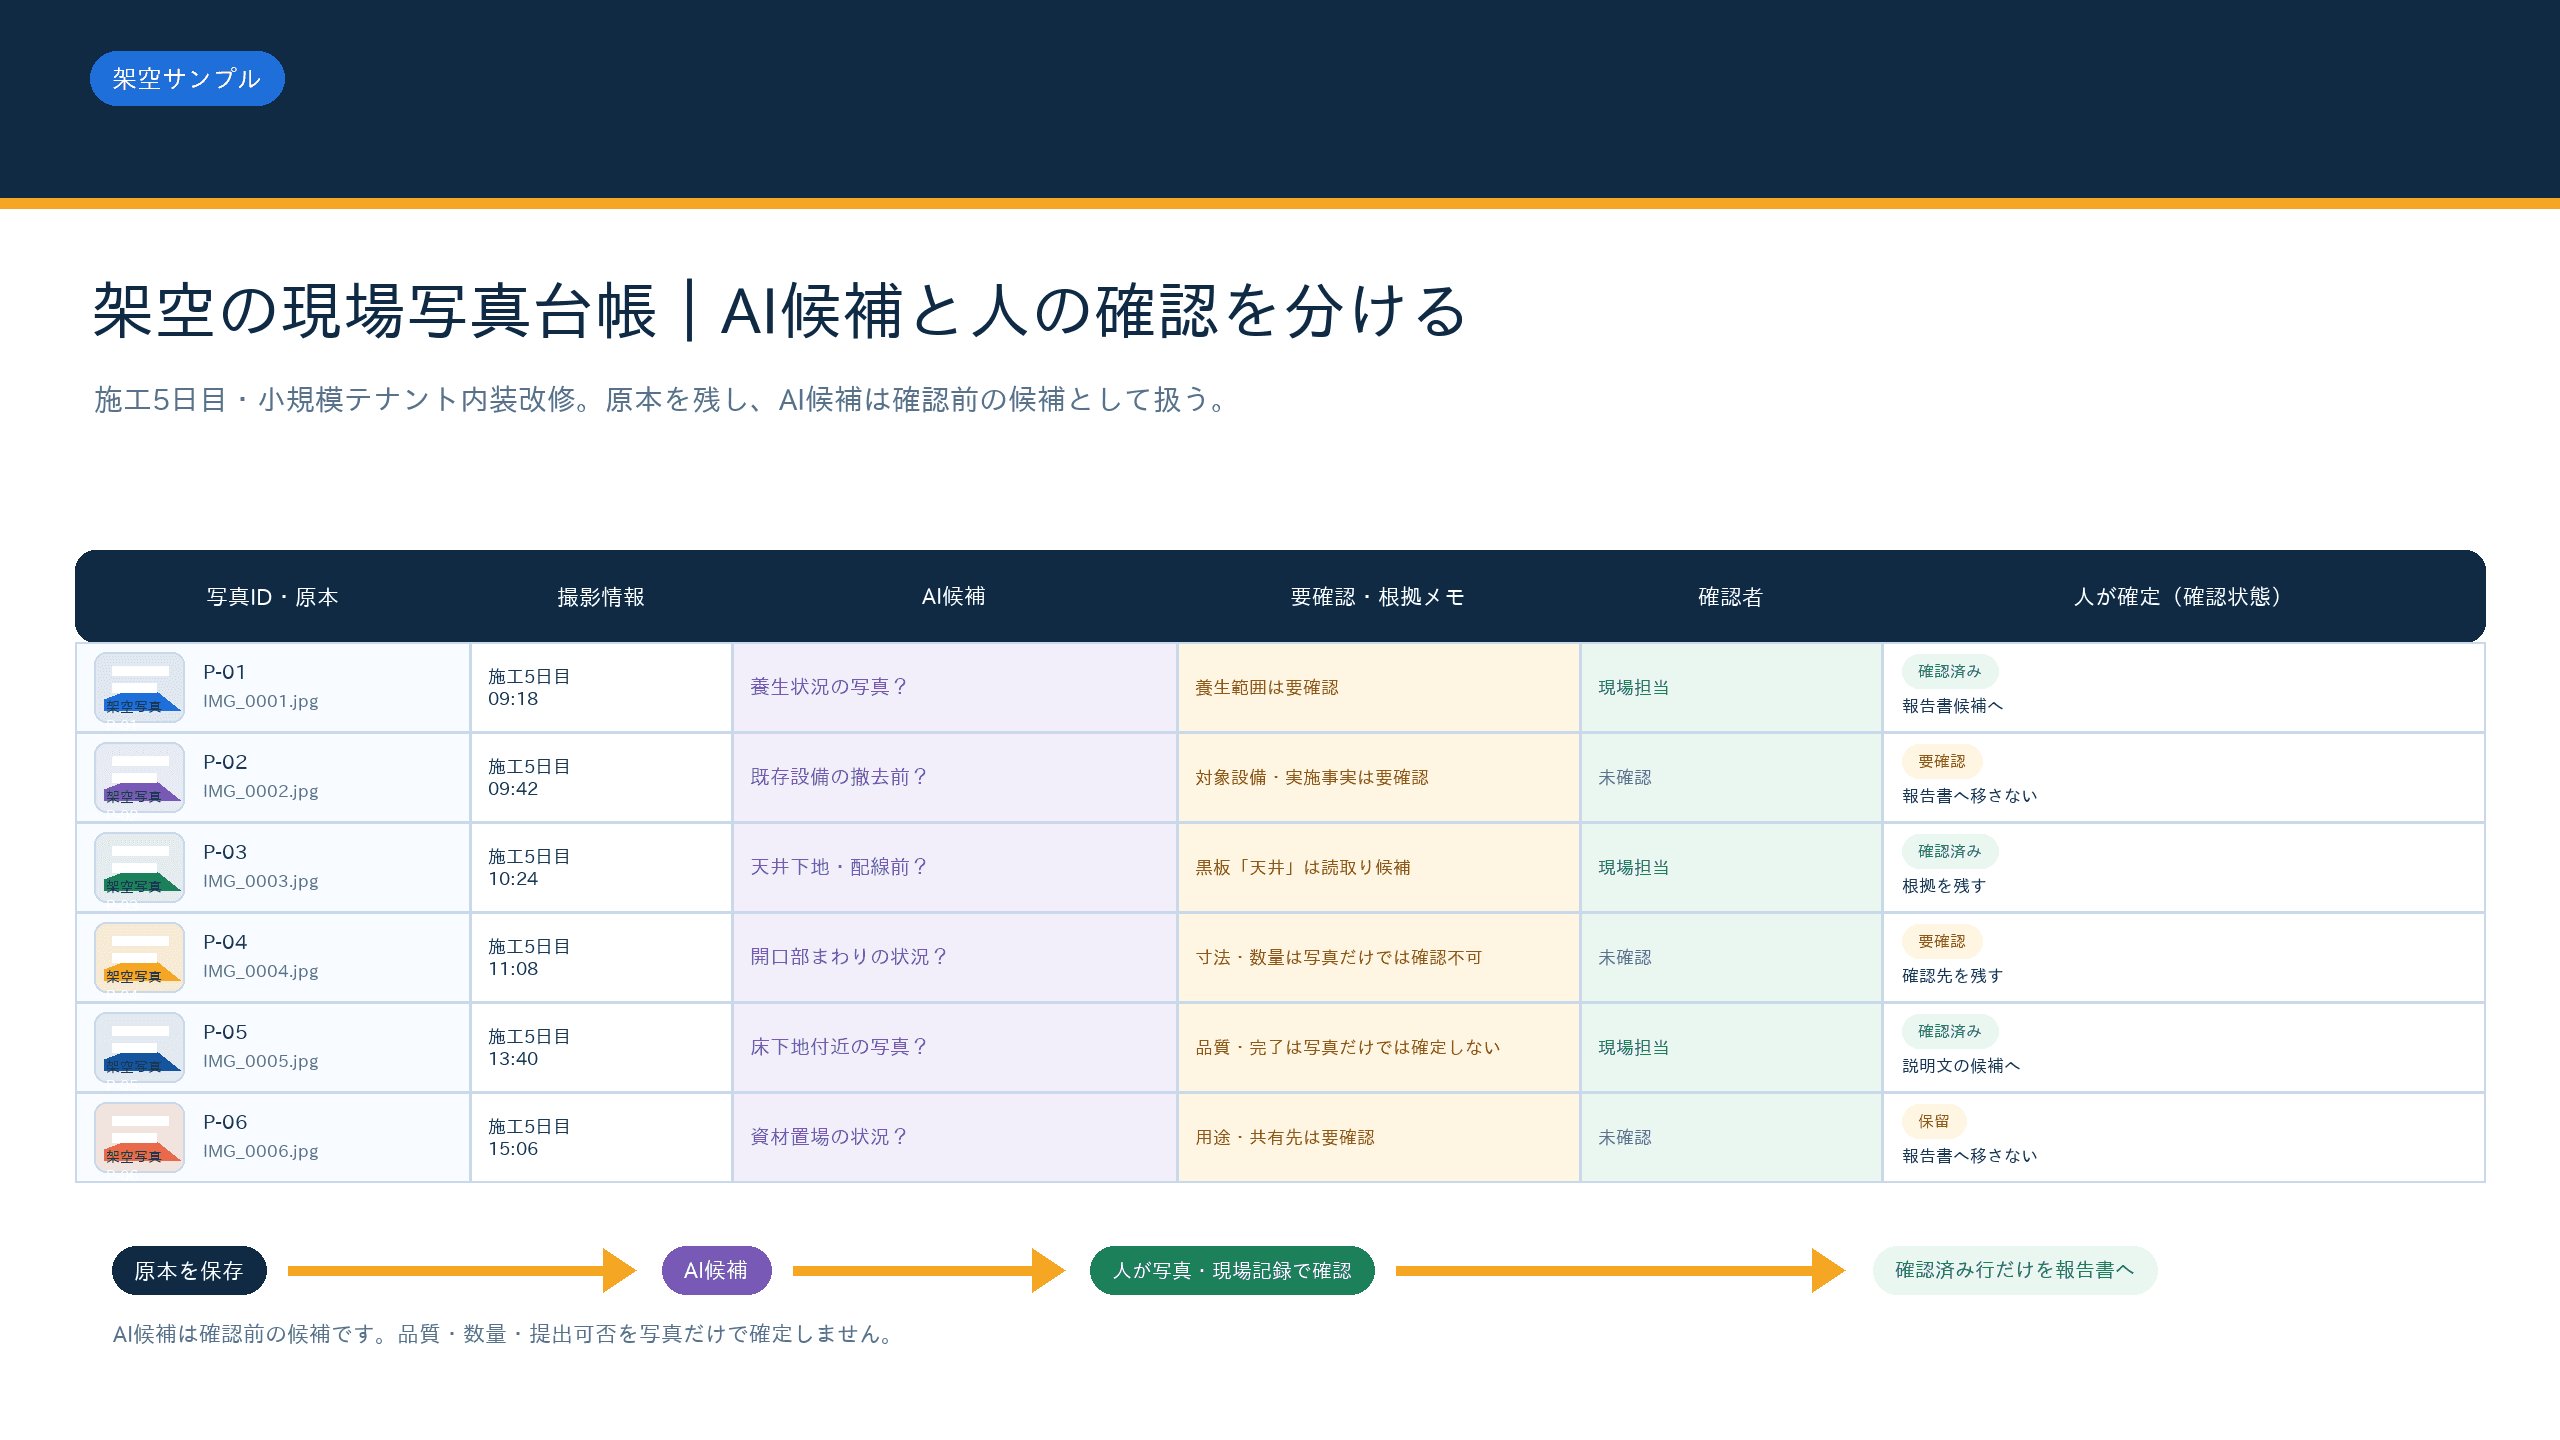Click memo 用途・共有先は要確認
Screen dimensions: 2560x1440
(1285, 1137)
